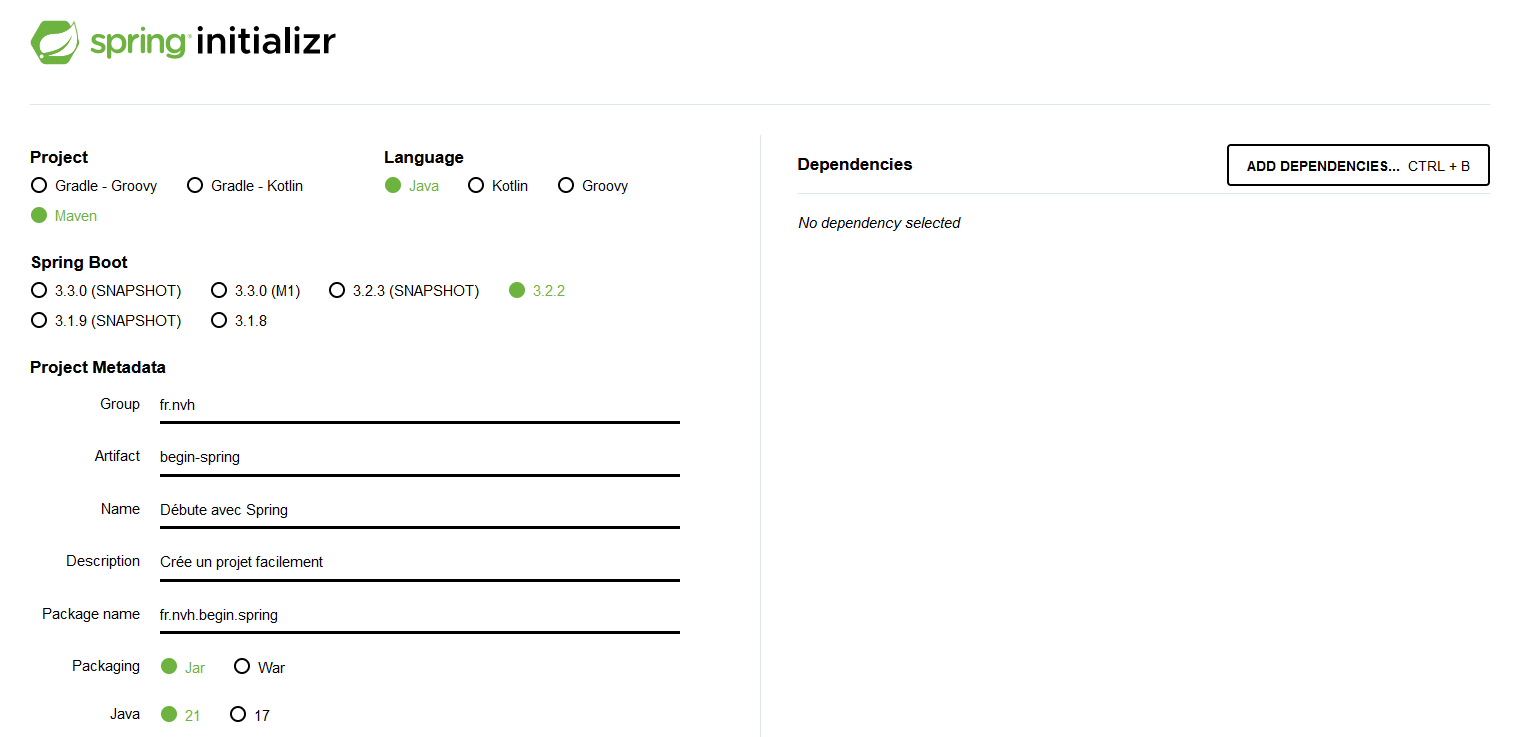Edit the Name field Débute avec Spring
Screen dimensions: 1520x737
(420, 510)
